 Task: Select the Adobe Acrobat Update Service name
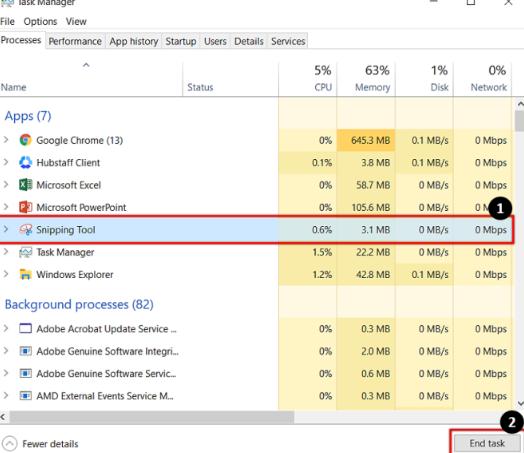[x=106, y=329]
